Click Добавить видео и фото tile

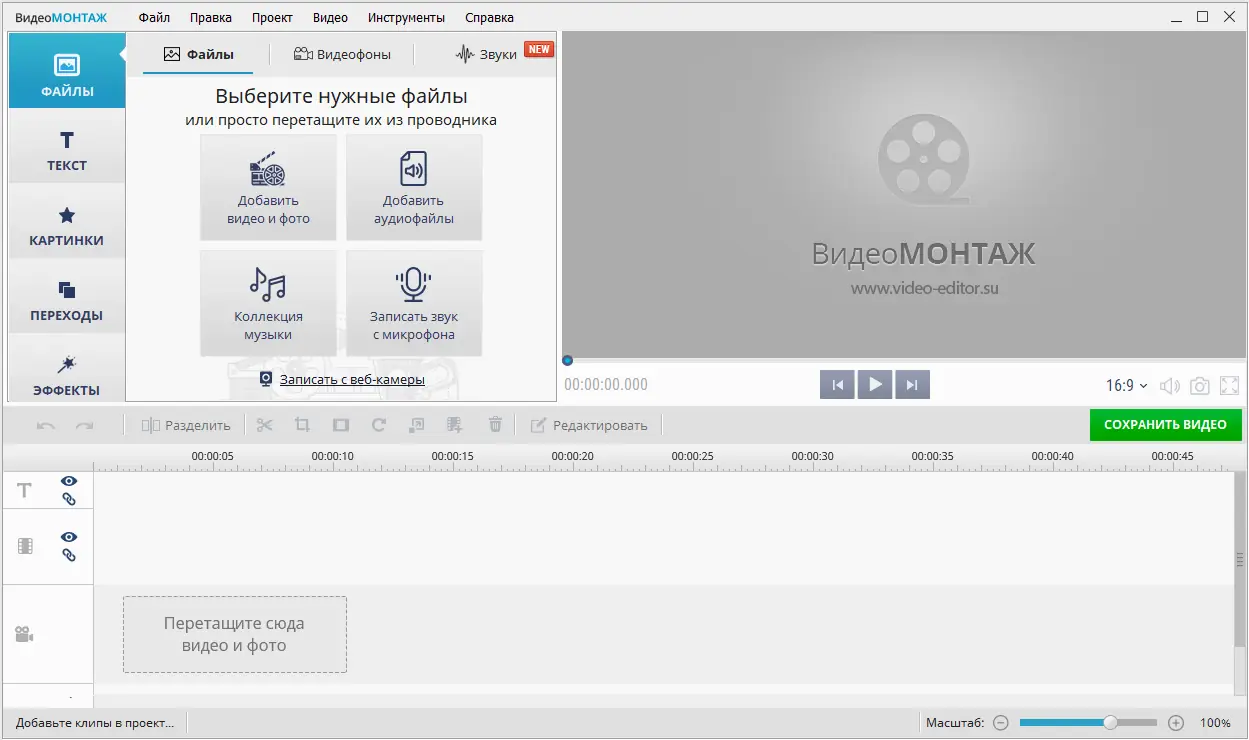[x=268, y=187]
